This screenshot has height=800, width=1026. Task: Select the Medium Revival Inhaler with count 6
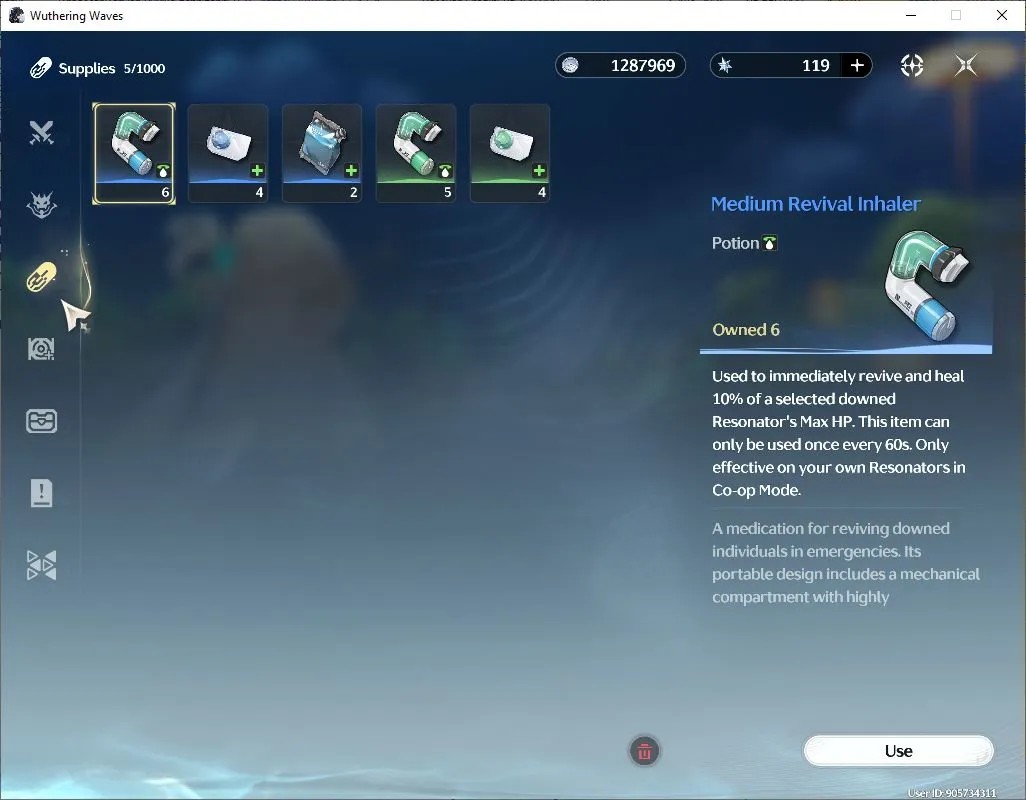pyautogui.click(x=134, y=153)
